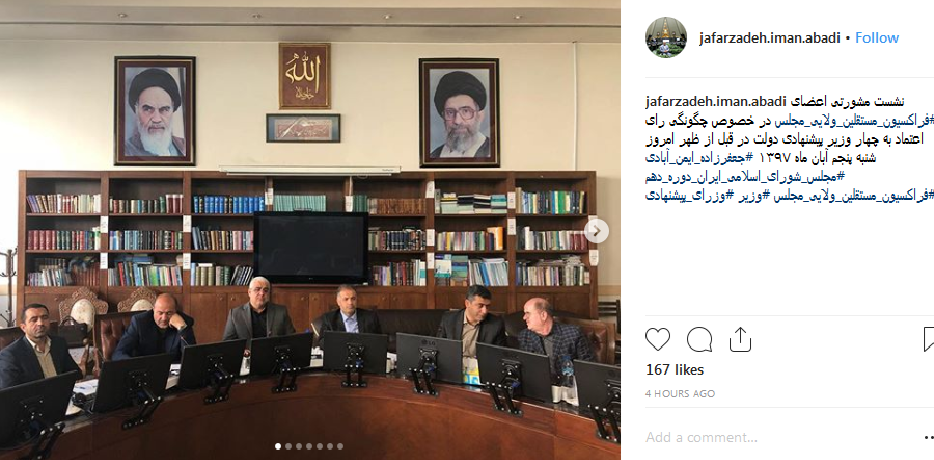Advance to next photo with right chevron

(x=596, y=230)
